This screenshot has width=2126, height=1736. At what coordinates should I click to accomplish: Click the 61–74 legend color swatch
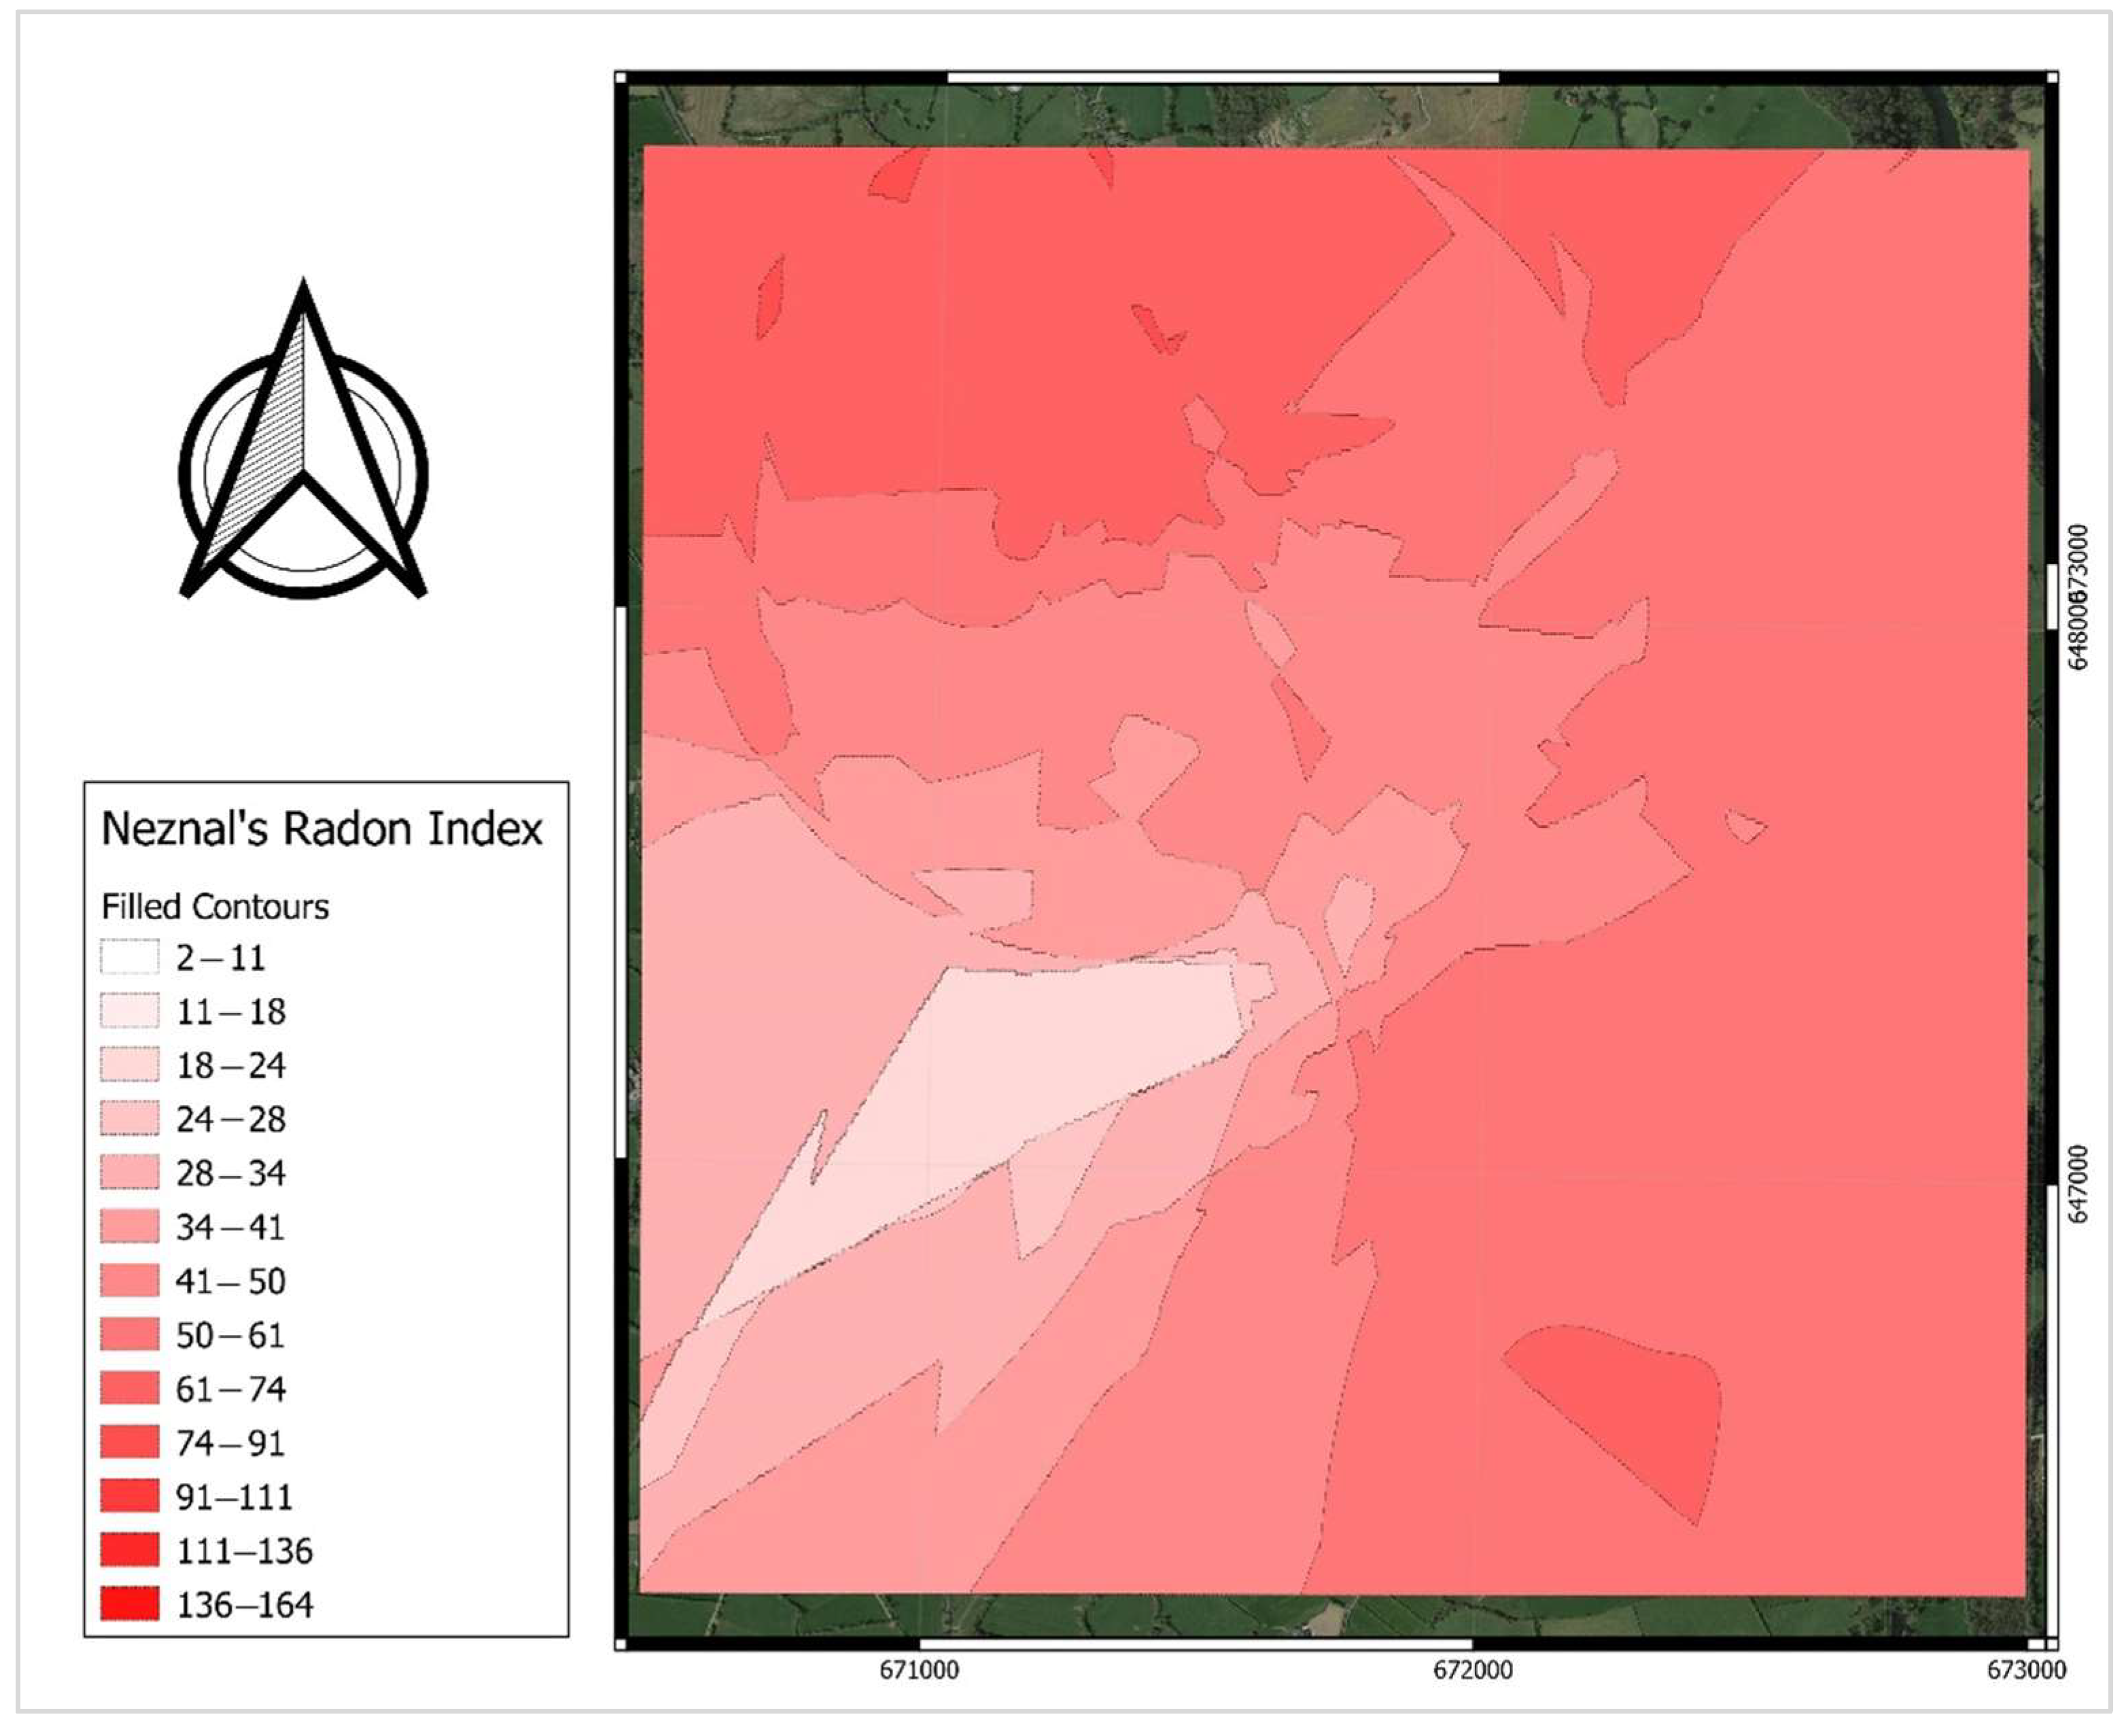pos(129,1389)
